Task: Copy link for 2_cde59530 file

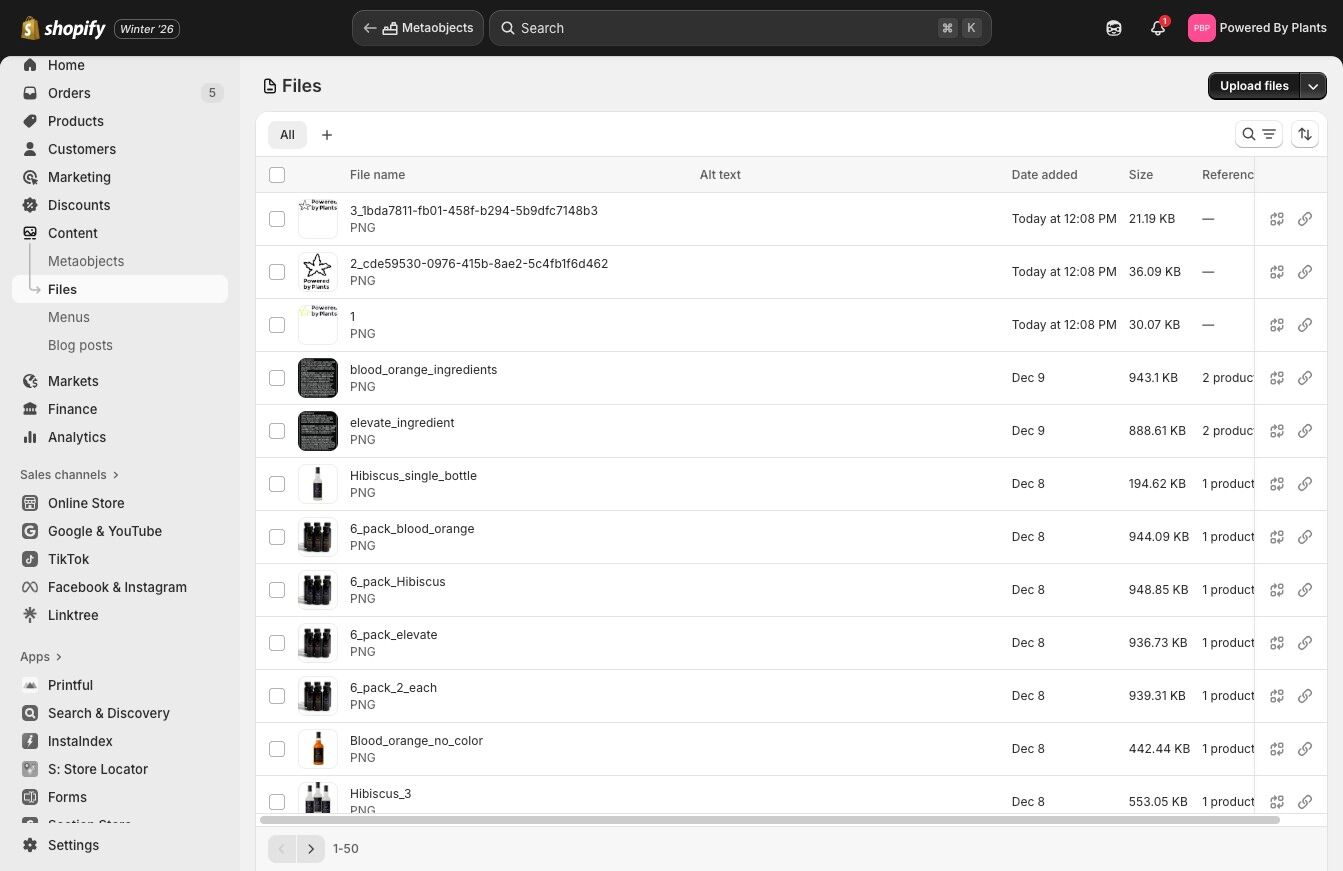Action: tap(1305, 272)
